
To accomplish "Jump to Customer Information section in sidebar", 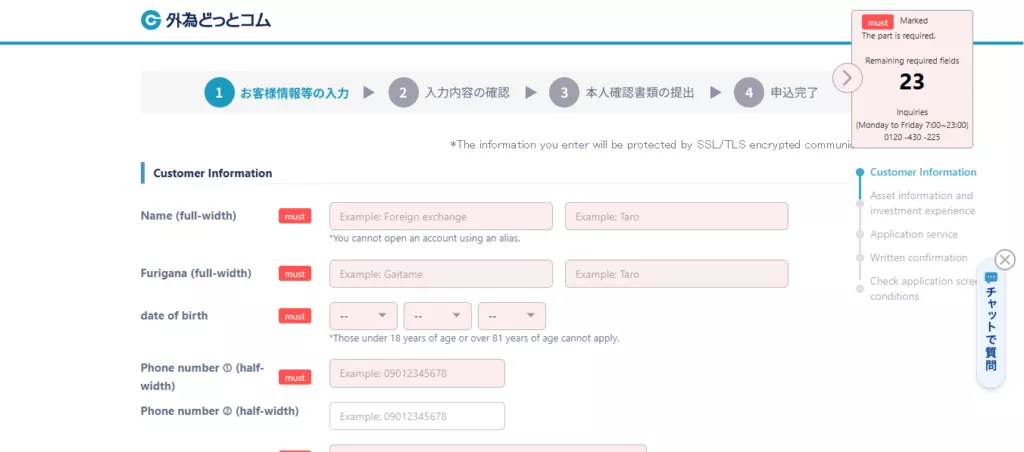I will click(923, 172).
